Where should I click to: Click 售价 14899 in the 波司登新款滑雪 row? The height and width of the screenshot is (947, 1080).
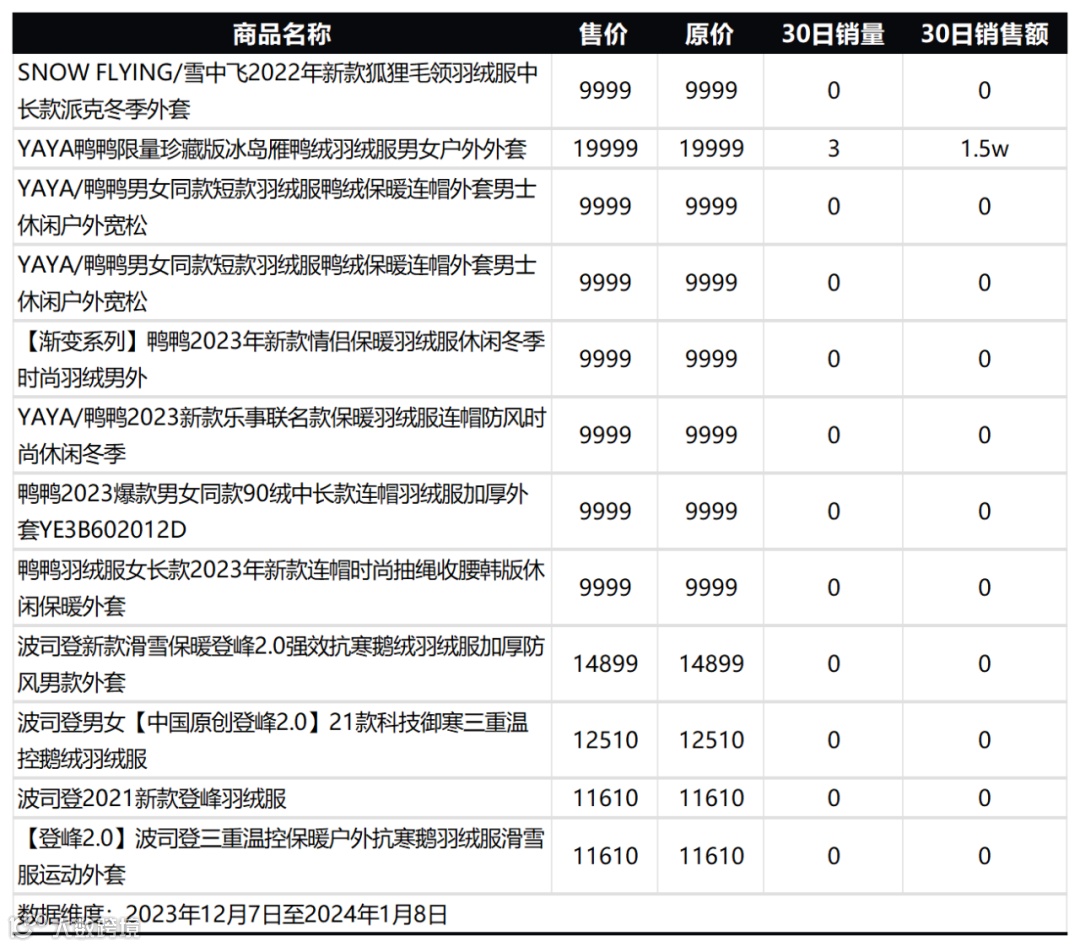tap(605, 664)
